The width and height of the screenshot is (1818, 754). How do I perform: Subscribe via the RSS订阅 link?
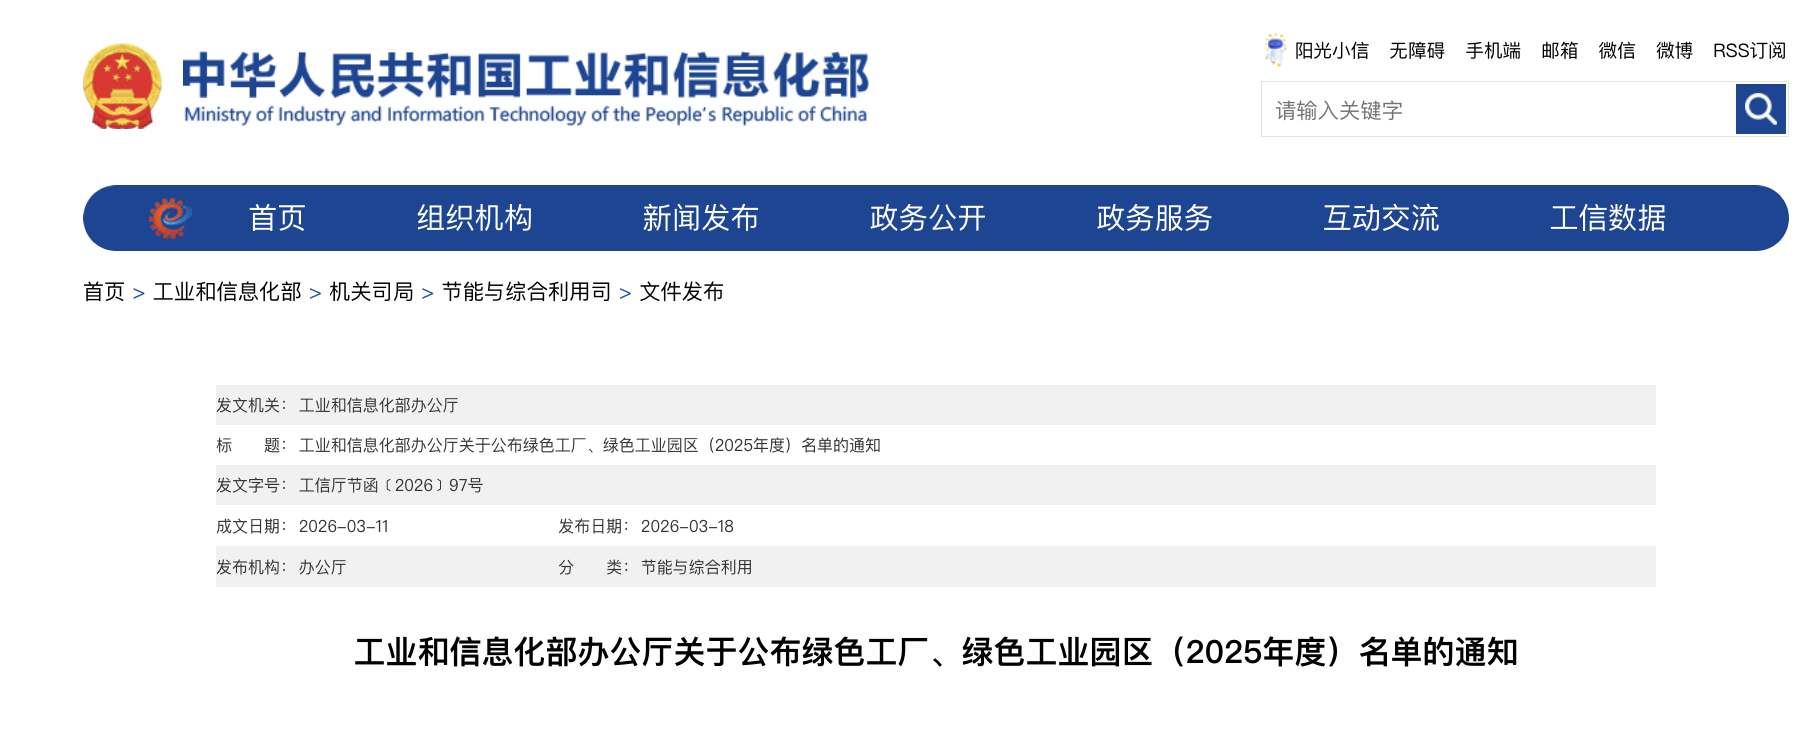tap(1748, 51)
